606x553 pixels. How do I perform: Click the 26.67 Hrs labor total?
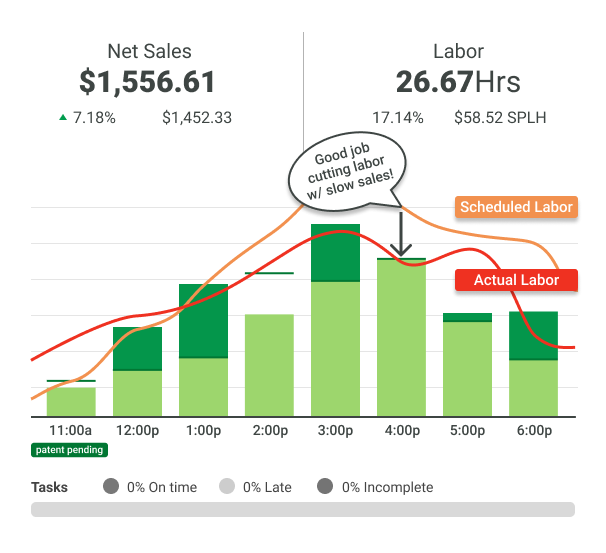[458, 82]
